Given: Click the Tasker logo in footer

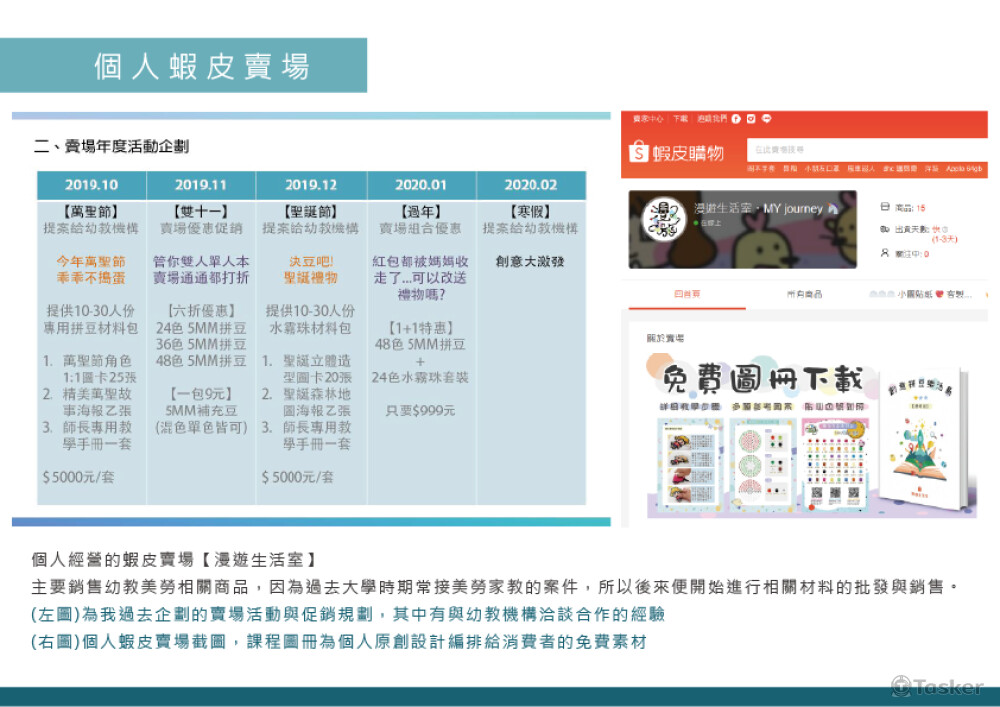Looking at the screenshot, I should pos(937,686).
